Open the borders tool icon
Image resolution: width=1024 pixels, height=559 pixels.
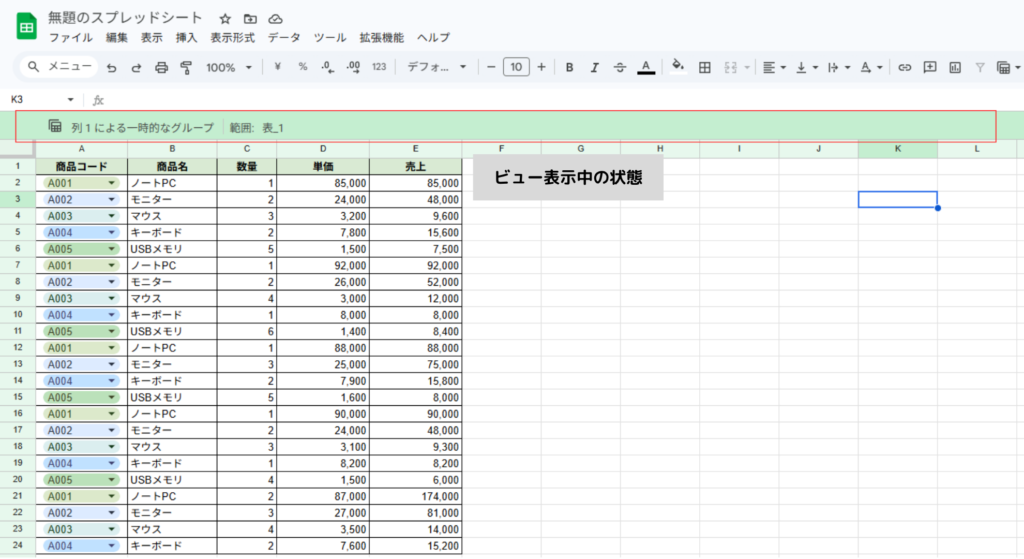(x=704, y=68)
